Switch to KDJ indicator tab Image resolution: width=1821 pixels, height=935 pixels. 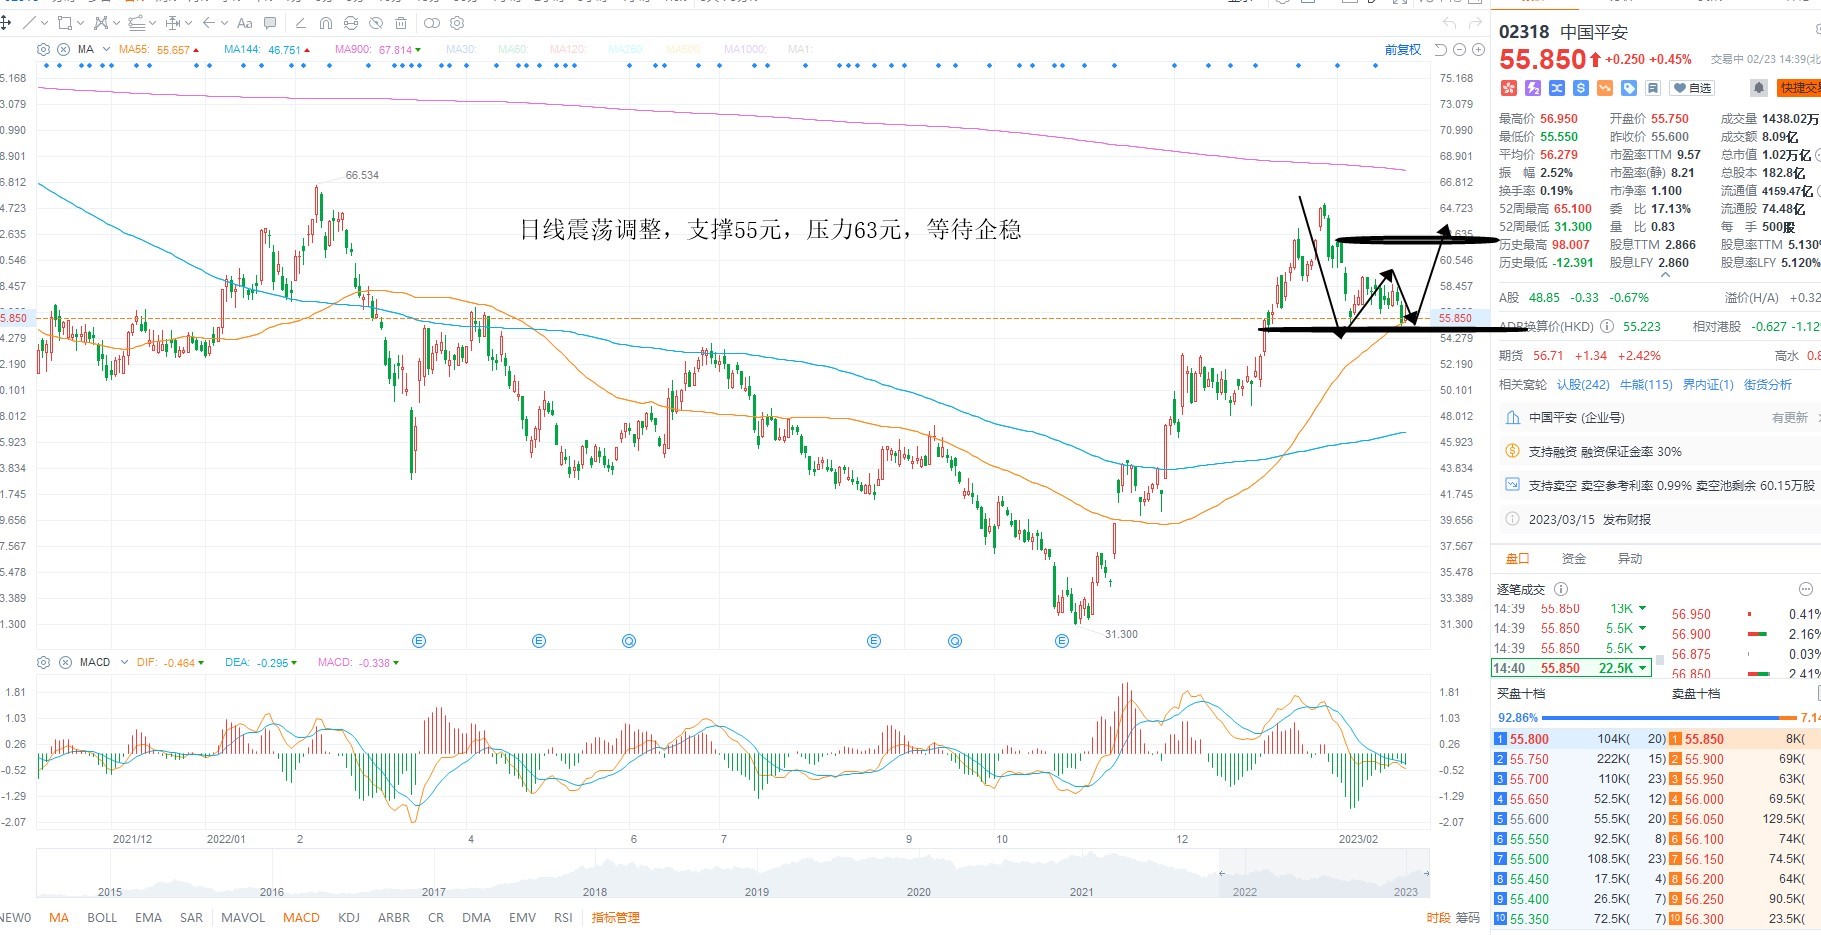tap(349, 917)
